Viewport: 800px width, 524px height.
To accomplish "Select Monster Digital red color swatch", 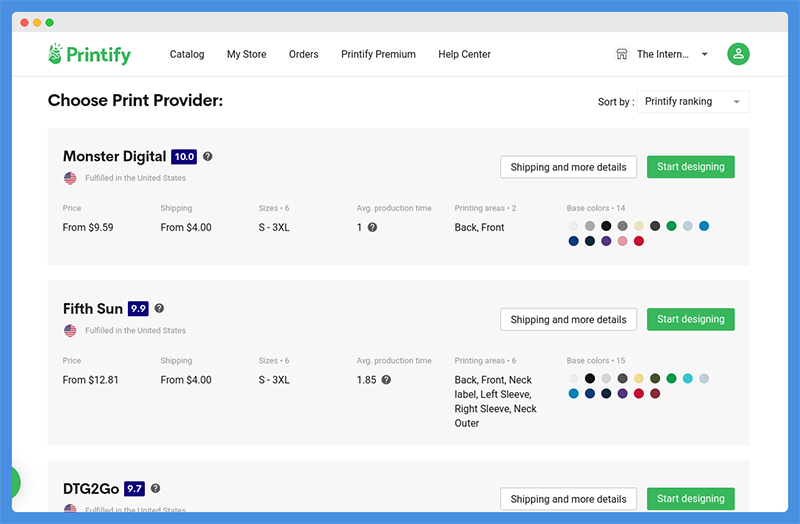I will pos(639,241).
